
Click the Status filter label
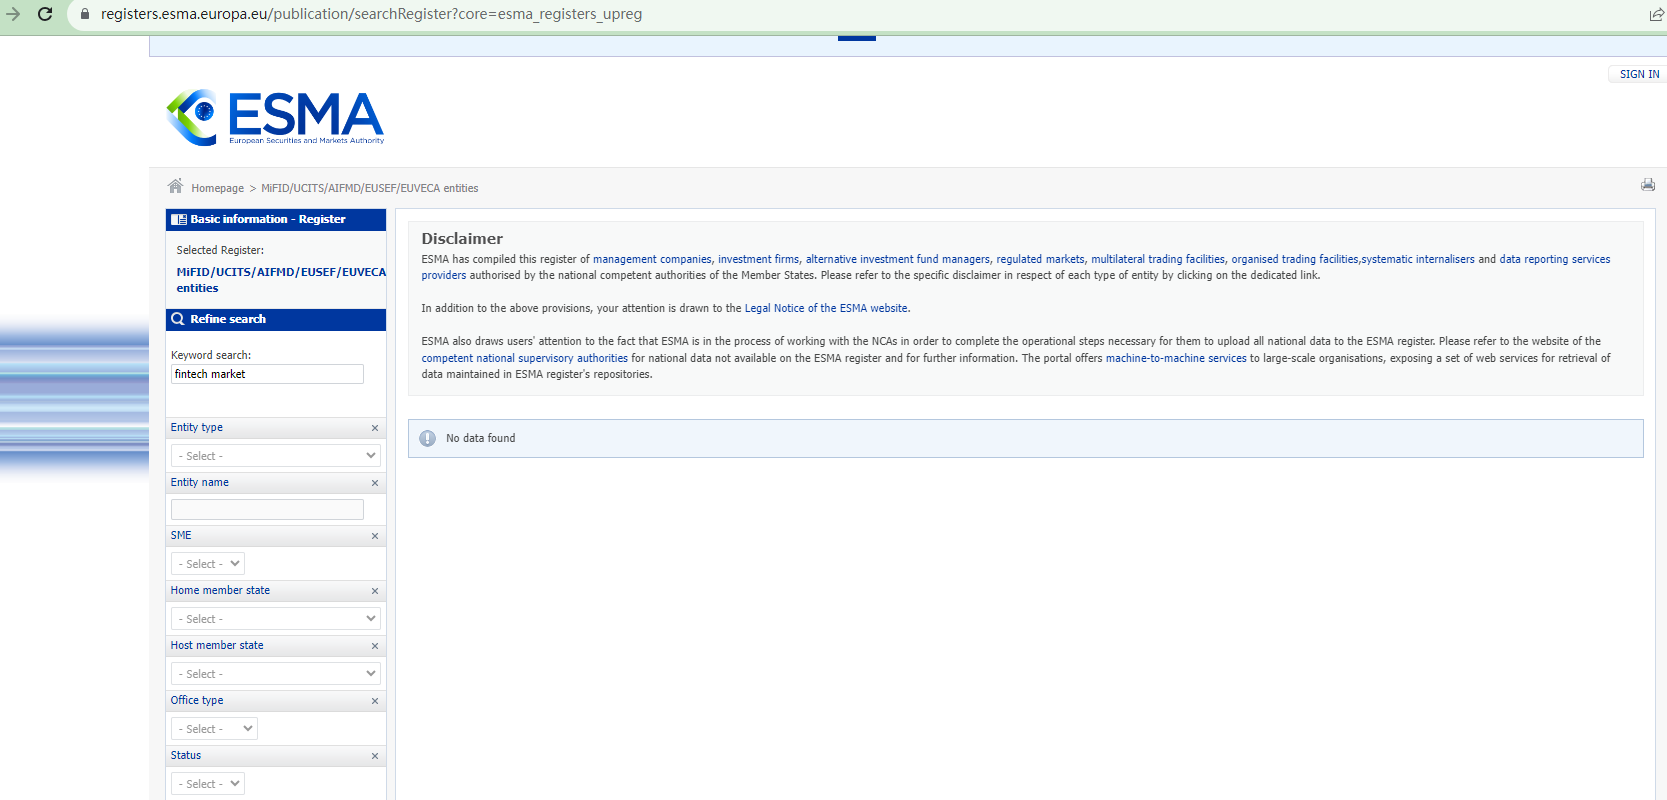pos(186,755)
